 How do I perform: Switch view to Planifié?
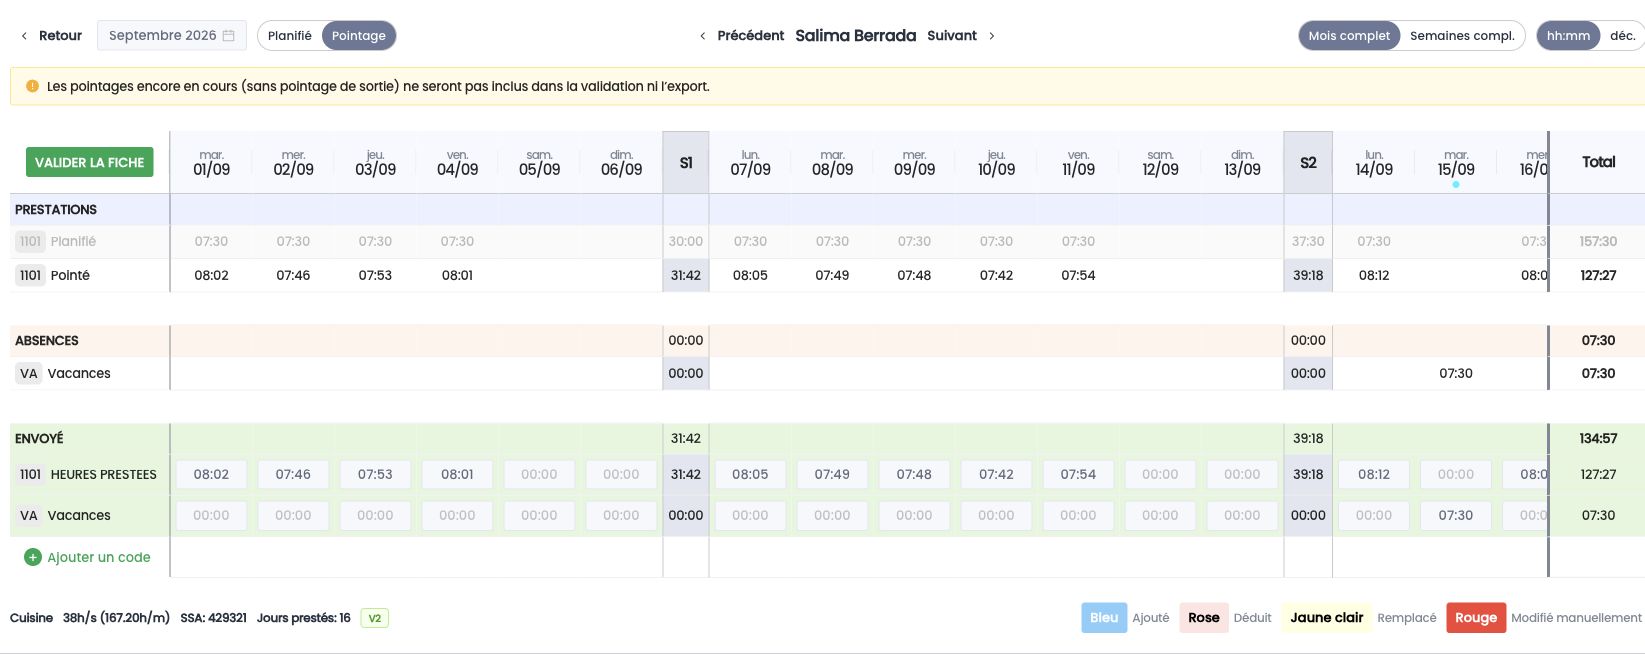tap(290, 36)
